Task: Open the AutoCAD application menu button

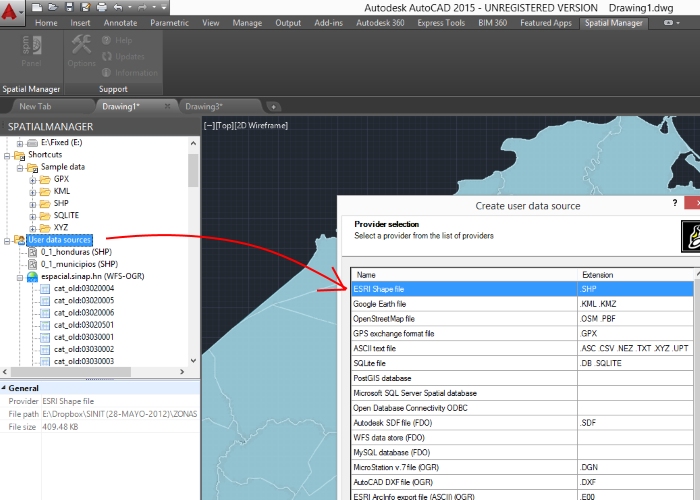Action: coord(12,12)
